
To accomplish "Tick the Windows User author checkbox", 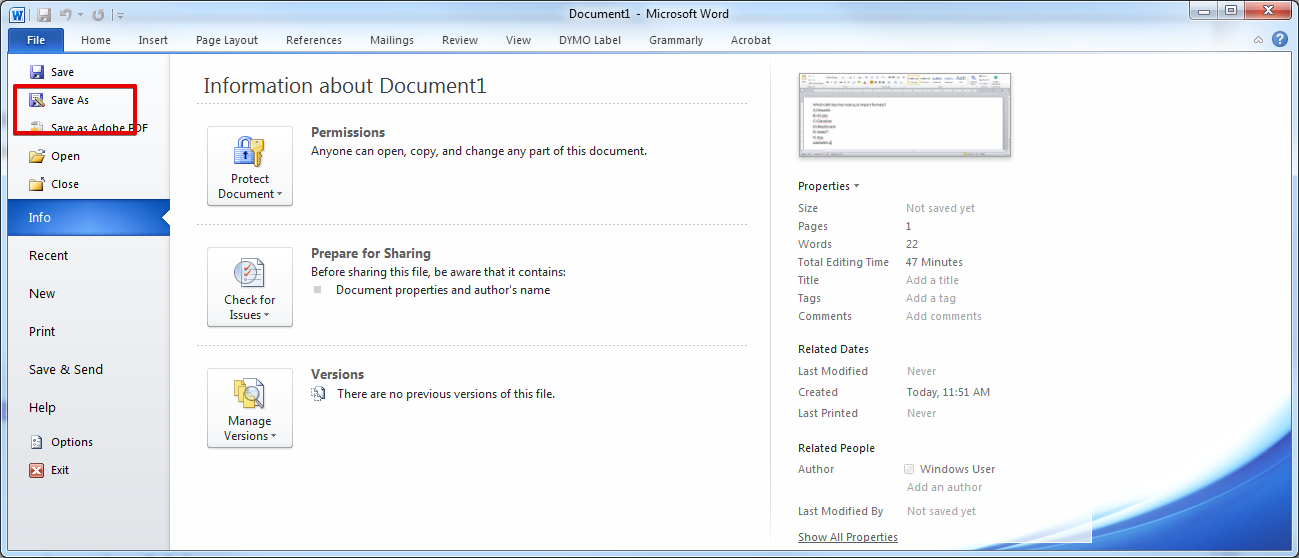I will point(909,469).
